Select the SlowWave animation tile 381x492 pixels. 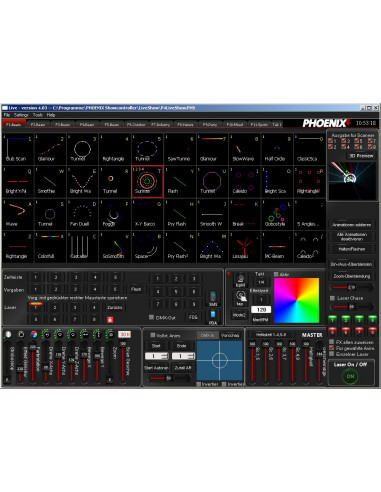pos(245,149)
